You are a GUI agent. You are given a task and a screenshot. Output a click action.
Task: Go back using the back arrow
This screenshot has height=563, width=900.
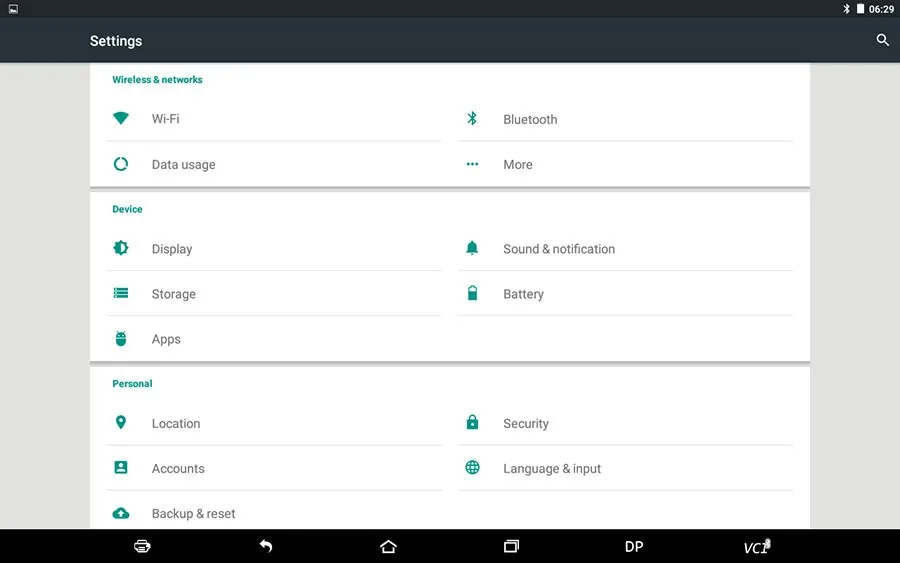[265, 546]
